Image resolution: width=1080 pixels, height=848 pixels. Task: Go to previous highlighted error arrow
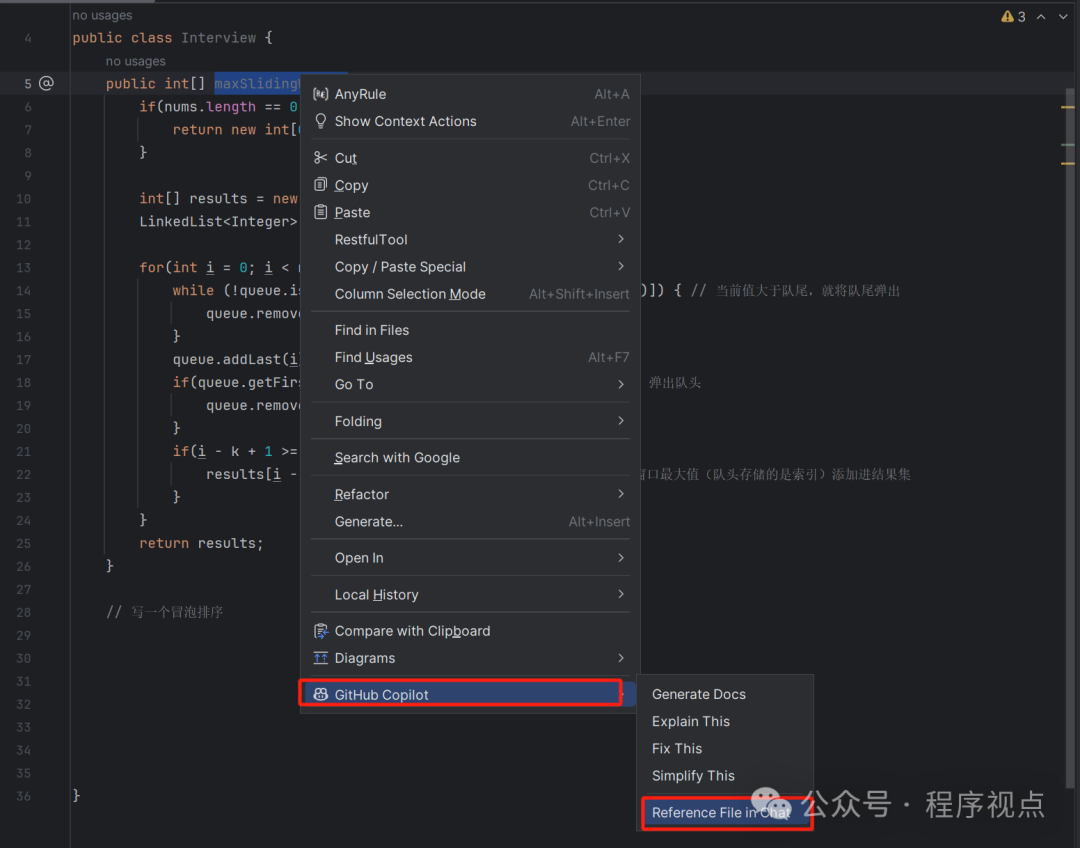pyautogui.click(x=1041, y=17)
